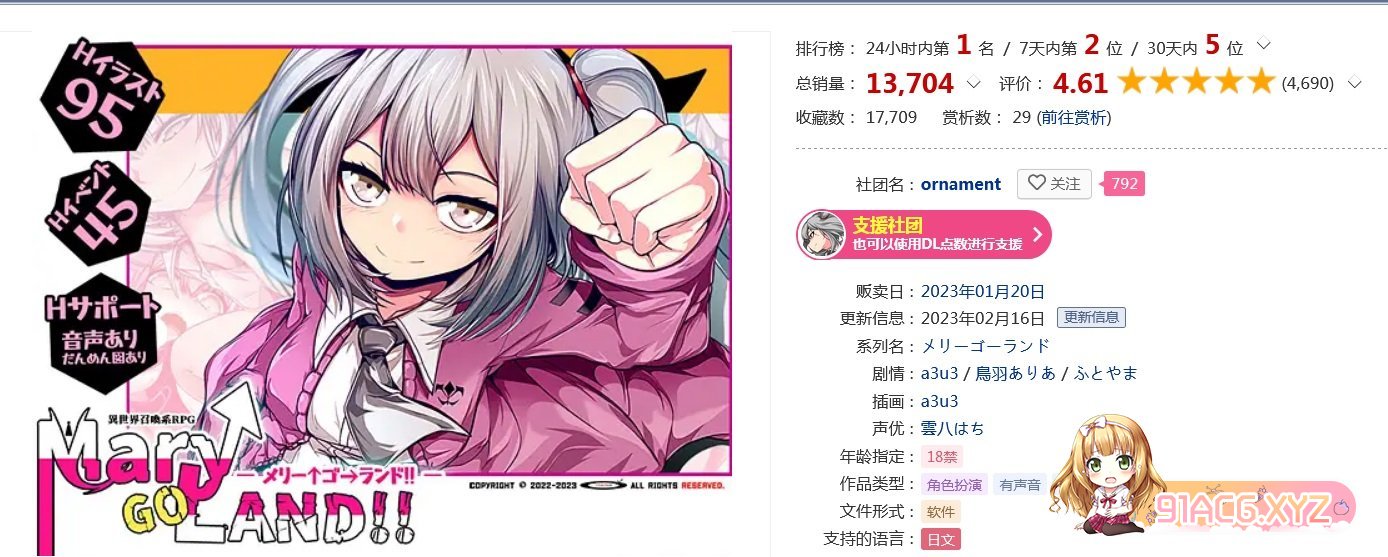Open the メリーゴーランド series link
Viewport: 1388px width, 557px height.
[985, 346]
